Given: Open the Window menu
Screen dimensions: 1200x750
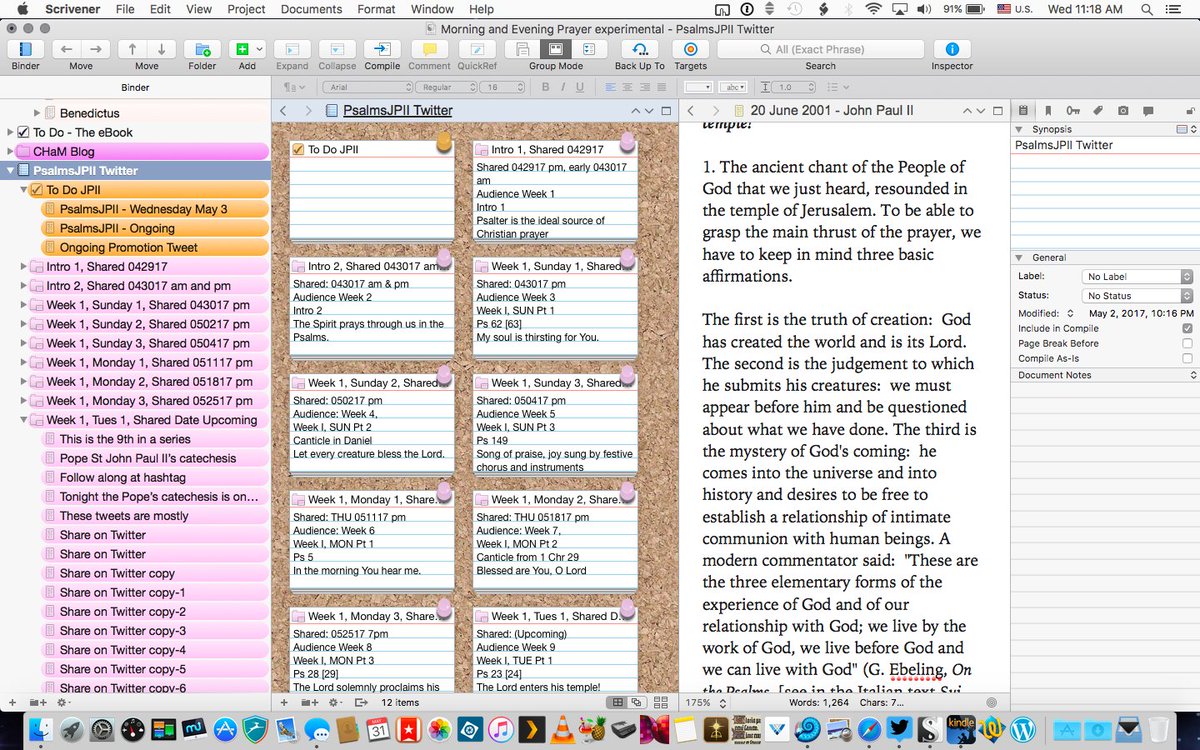Looking at the screenshot, I should click(x=432, y=9).
